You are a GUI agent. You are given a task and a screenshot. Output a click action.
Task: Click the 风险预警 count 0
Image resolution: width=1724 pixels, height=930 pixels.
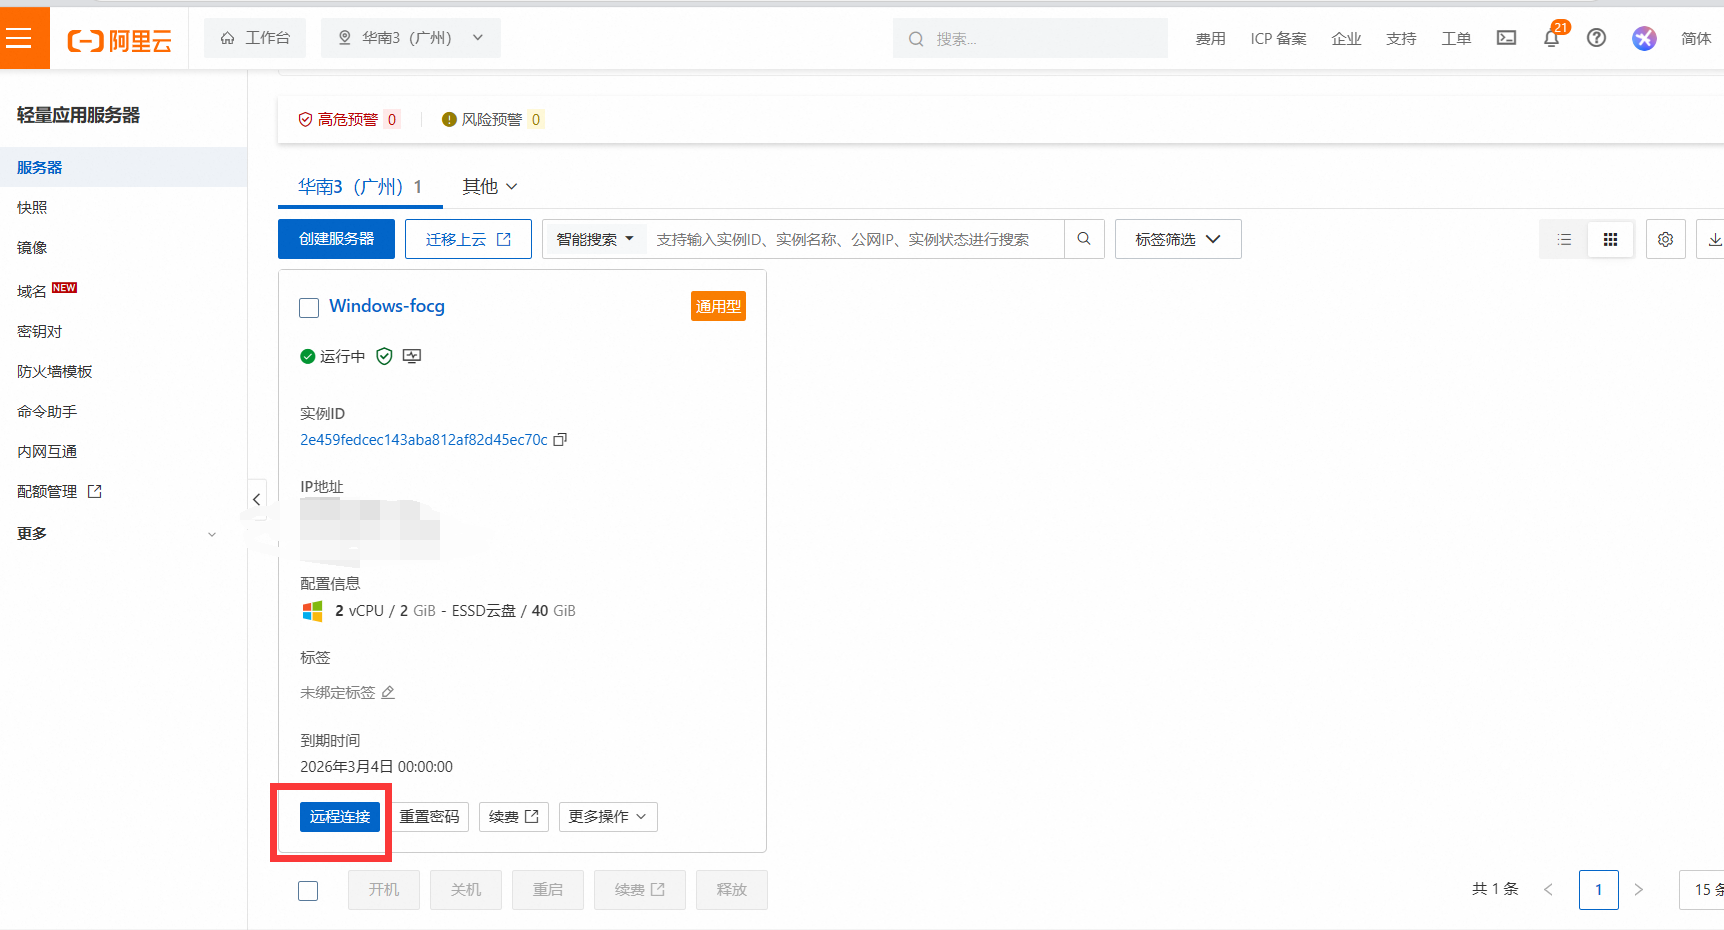(x=536, y=120)
